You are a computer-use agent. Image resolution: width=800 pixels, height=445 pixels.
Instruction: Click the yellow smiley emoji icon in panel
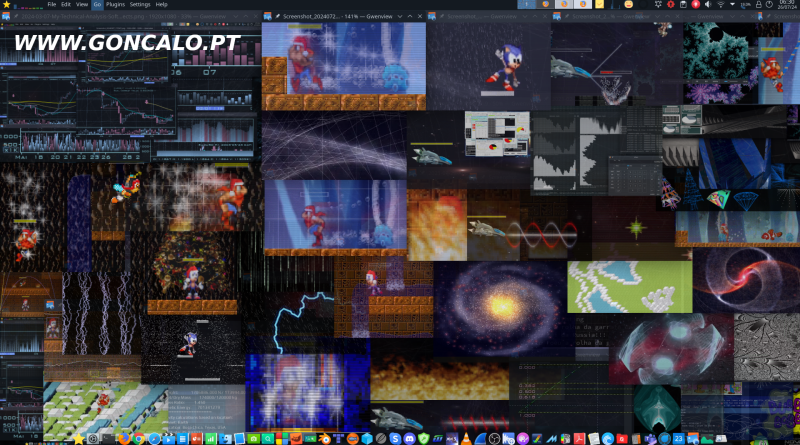(628, 5)
